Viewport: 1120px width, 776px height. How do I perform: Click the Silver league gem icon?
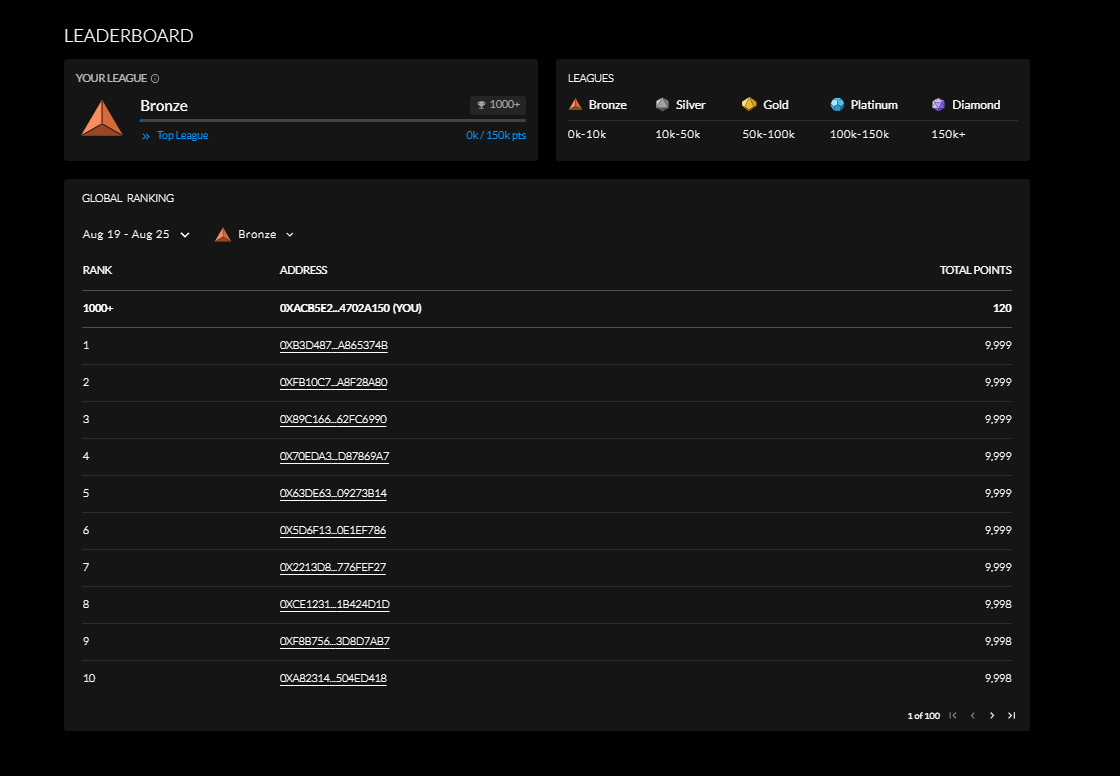tap(662, 104)
